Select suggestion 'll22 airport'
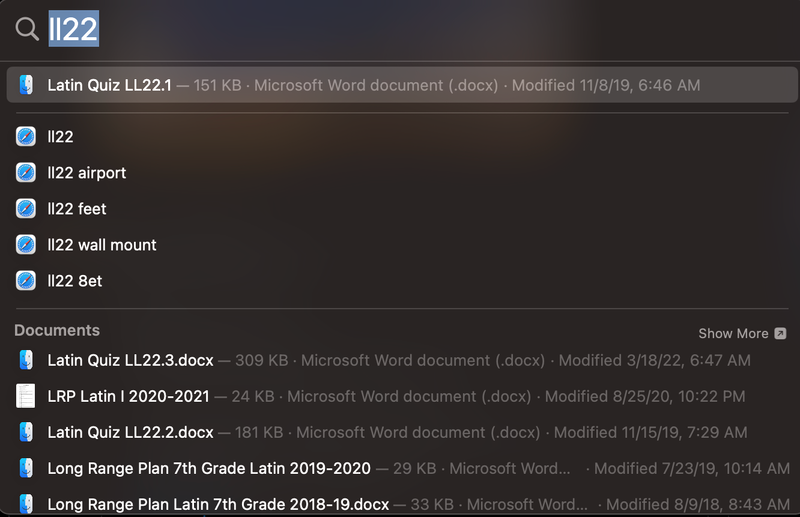 pyautogui.click(x=402, y=173)
